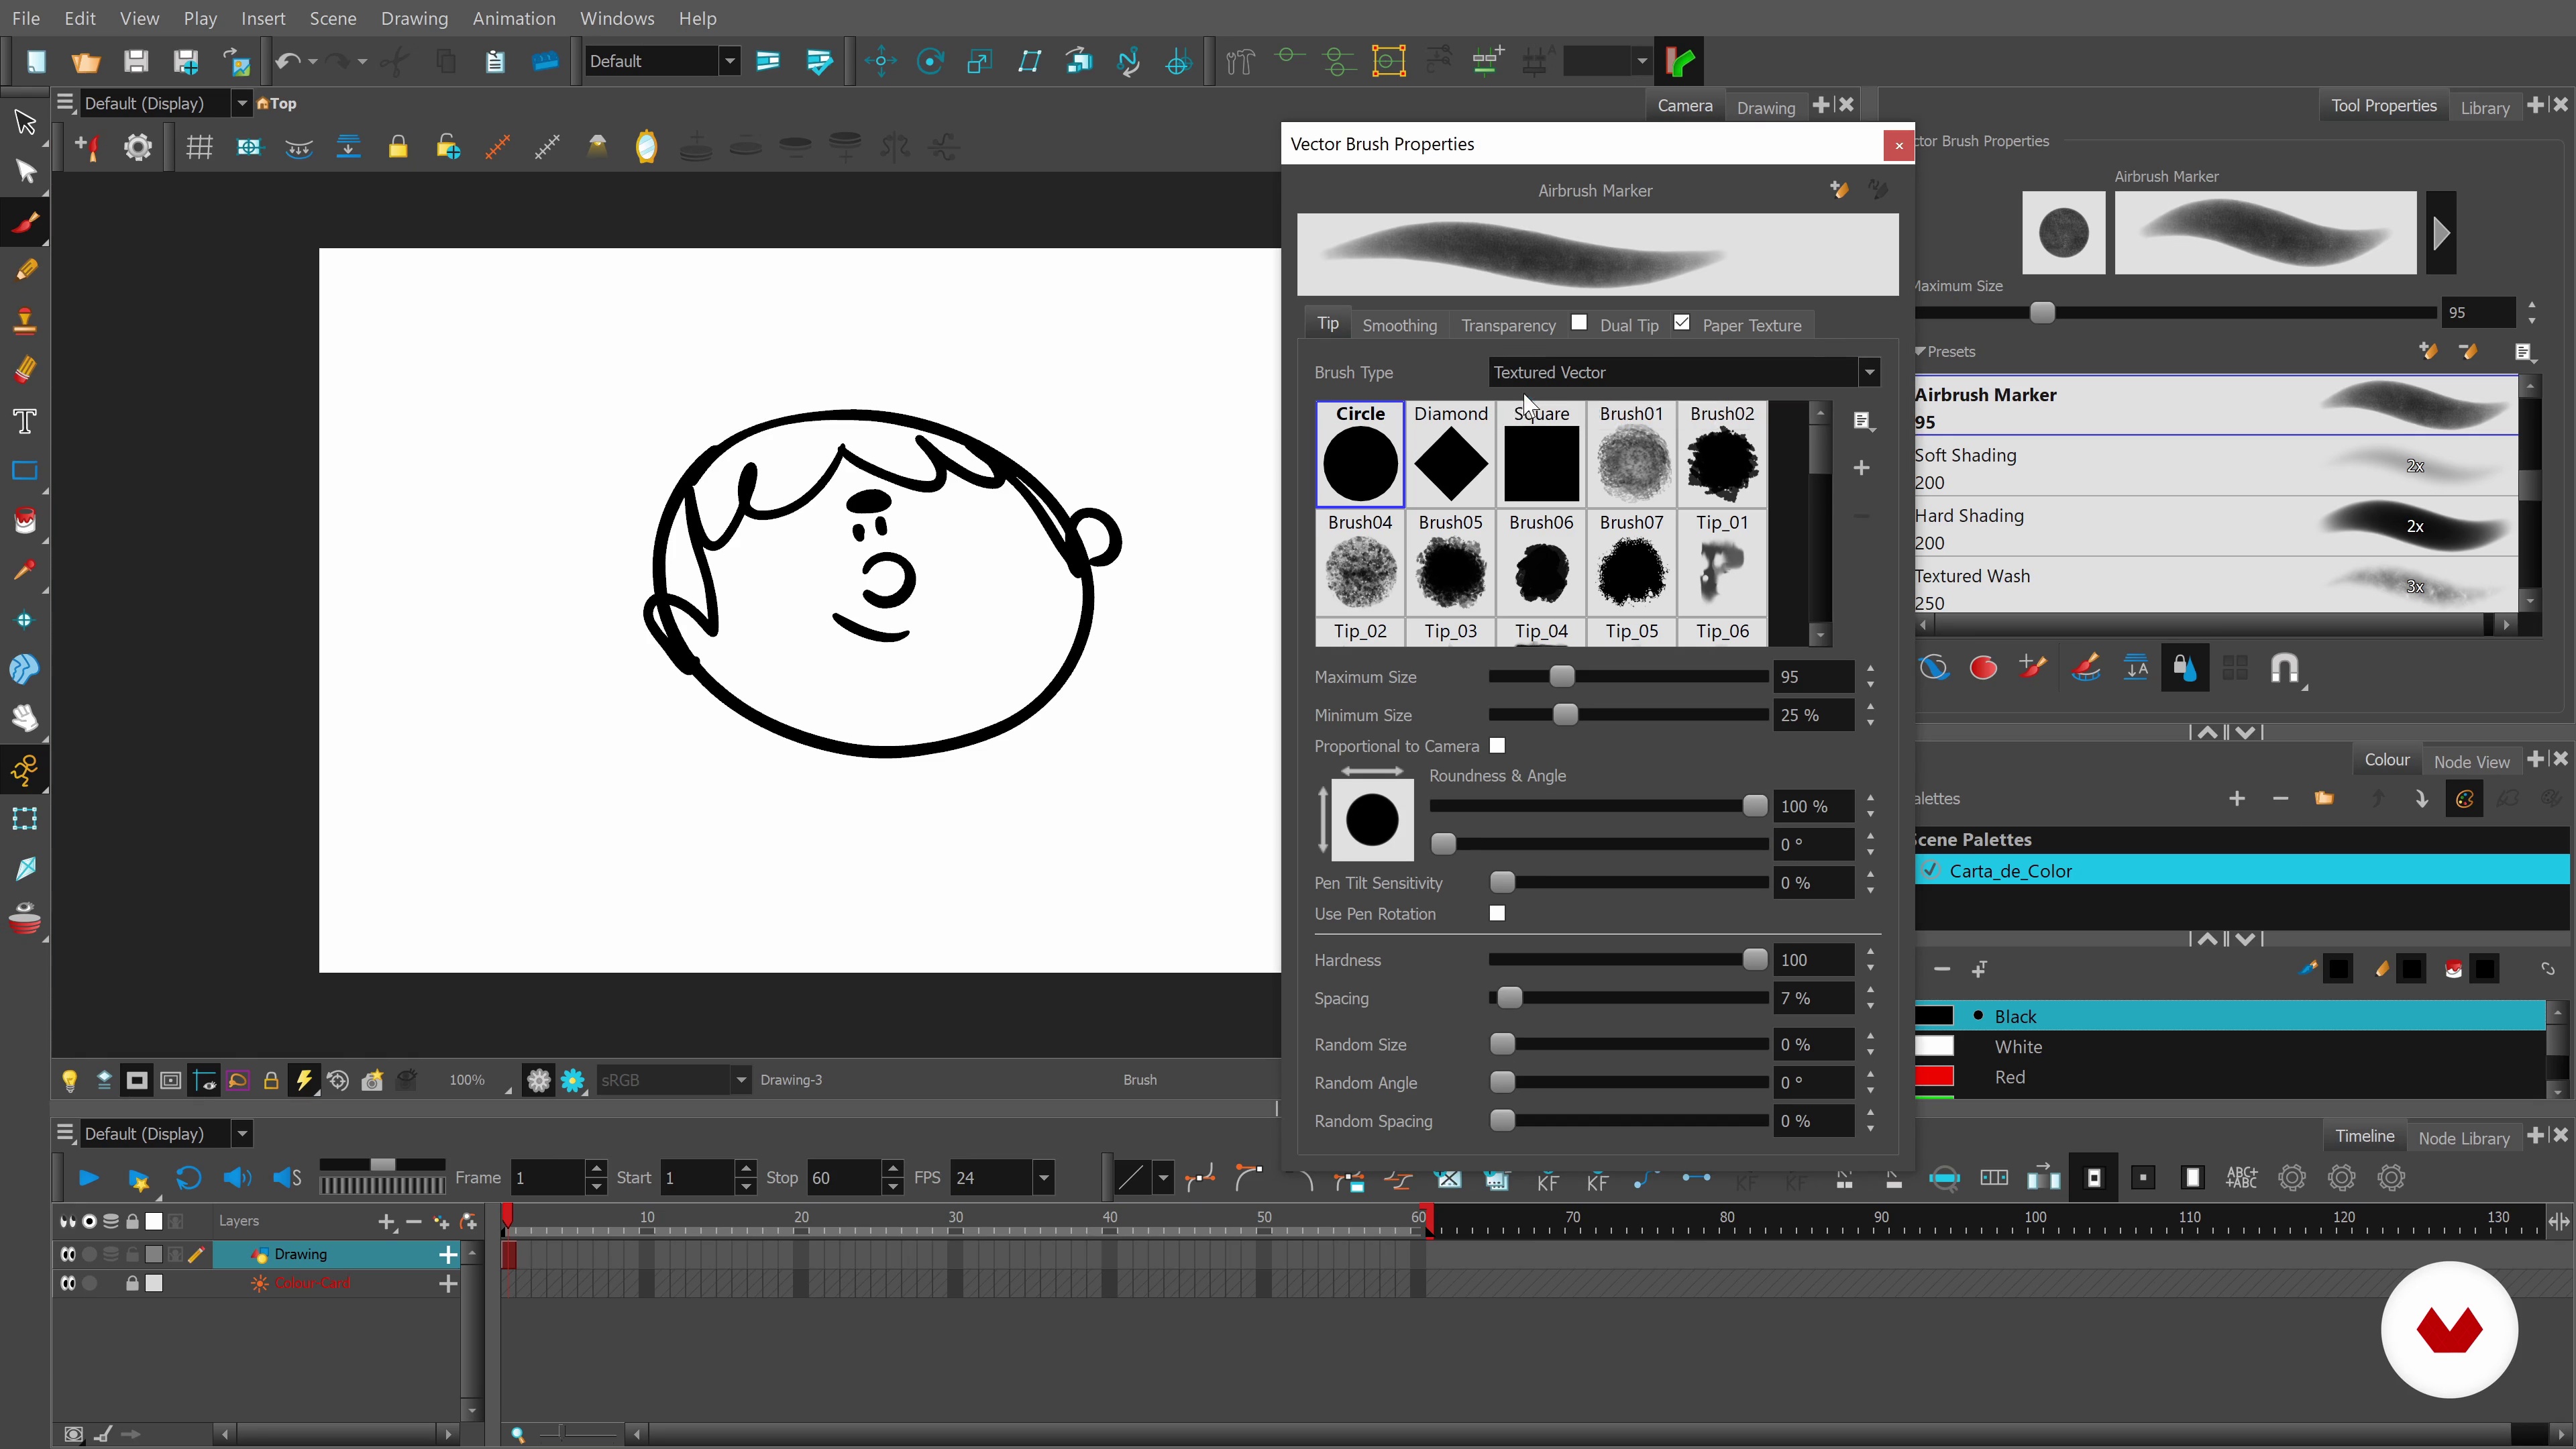
Task: Open the sRGB colour space dropdown
Action: (741, 1080)
